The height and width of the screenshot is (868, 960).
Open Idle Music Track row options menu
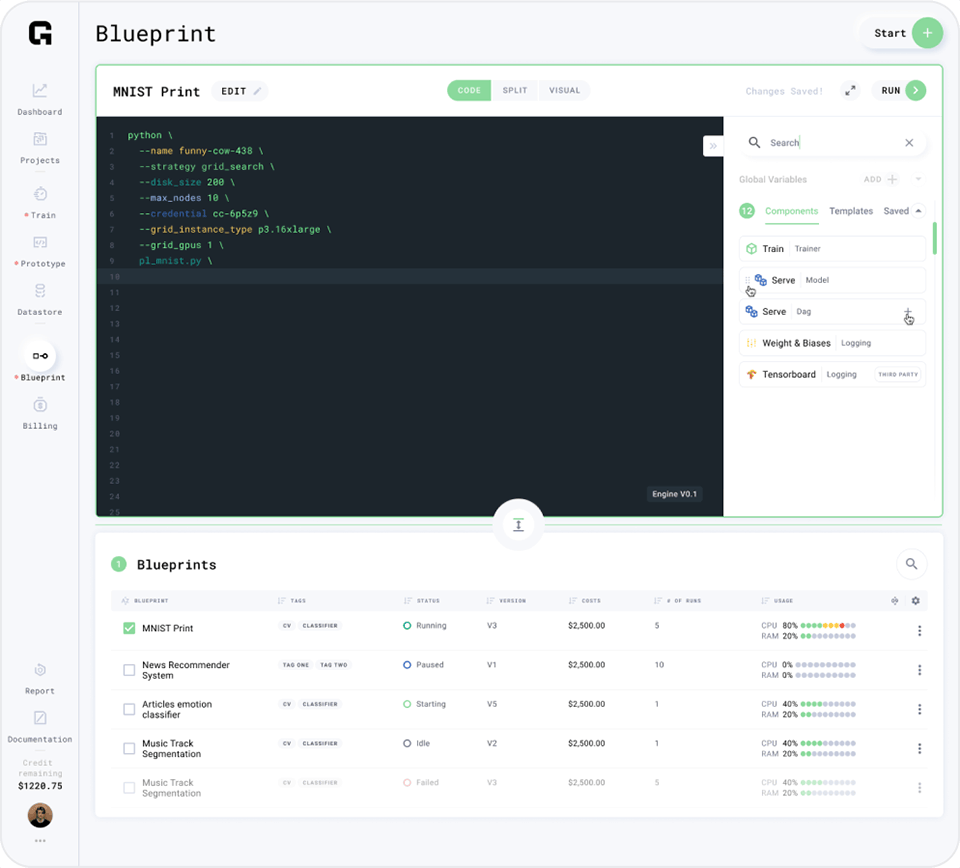coord(919,748)
